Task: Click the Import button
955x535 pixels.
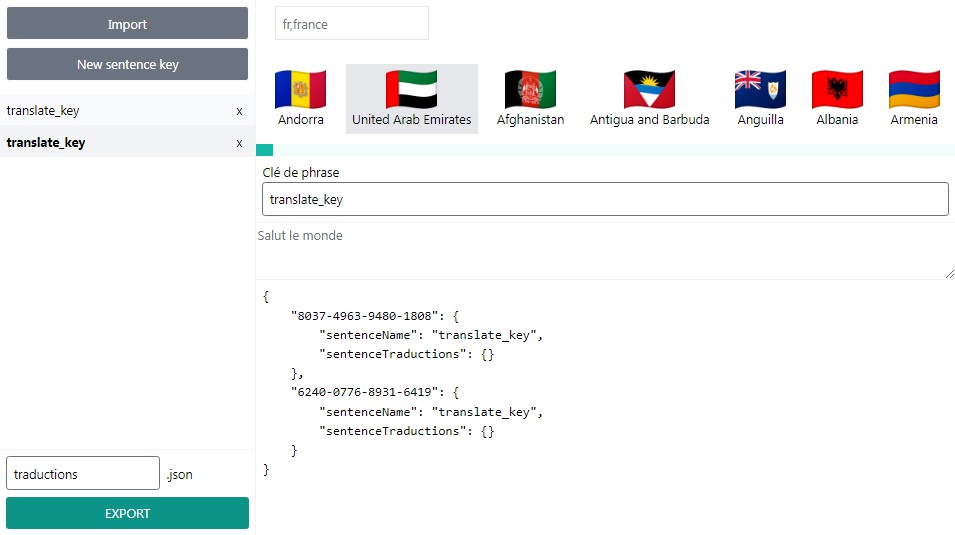Action: [127, 23]
